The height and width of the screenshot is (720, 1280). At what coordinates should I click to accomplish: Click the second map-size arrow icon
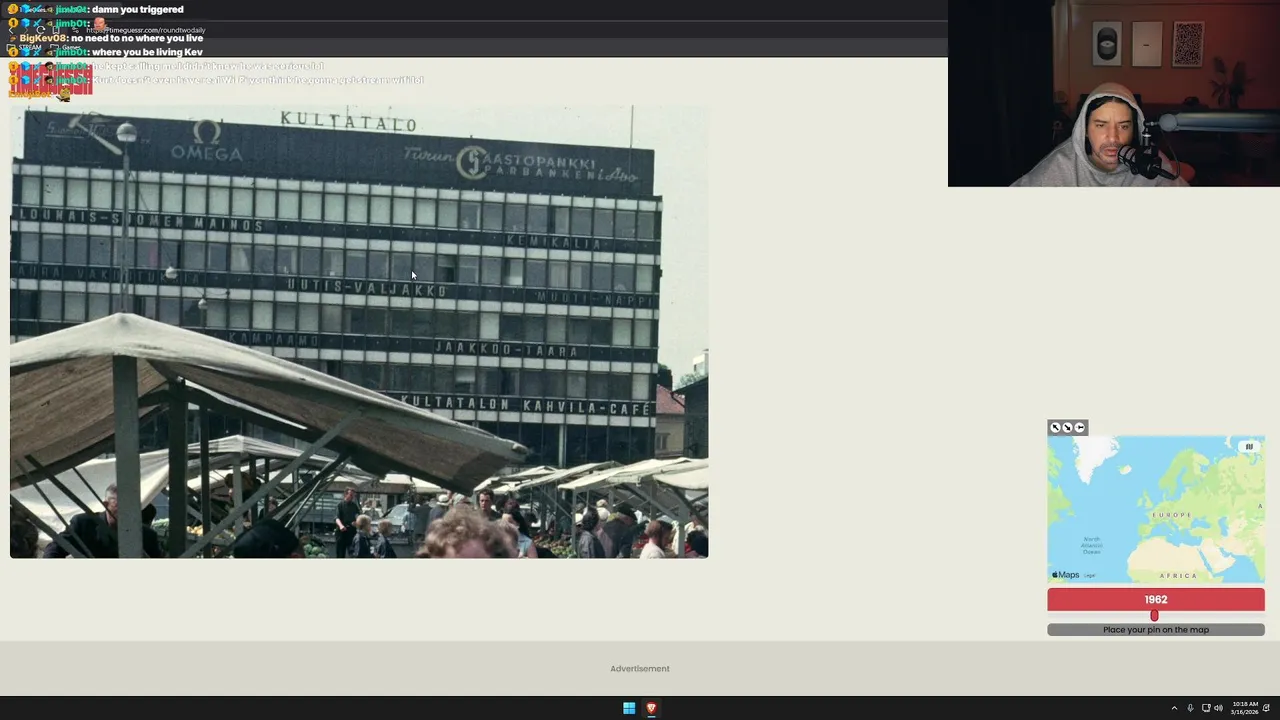(x=1067, y=428)
